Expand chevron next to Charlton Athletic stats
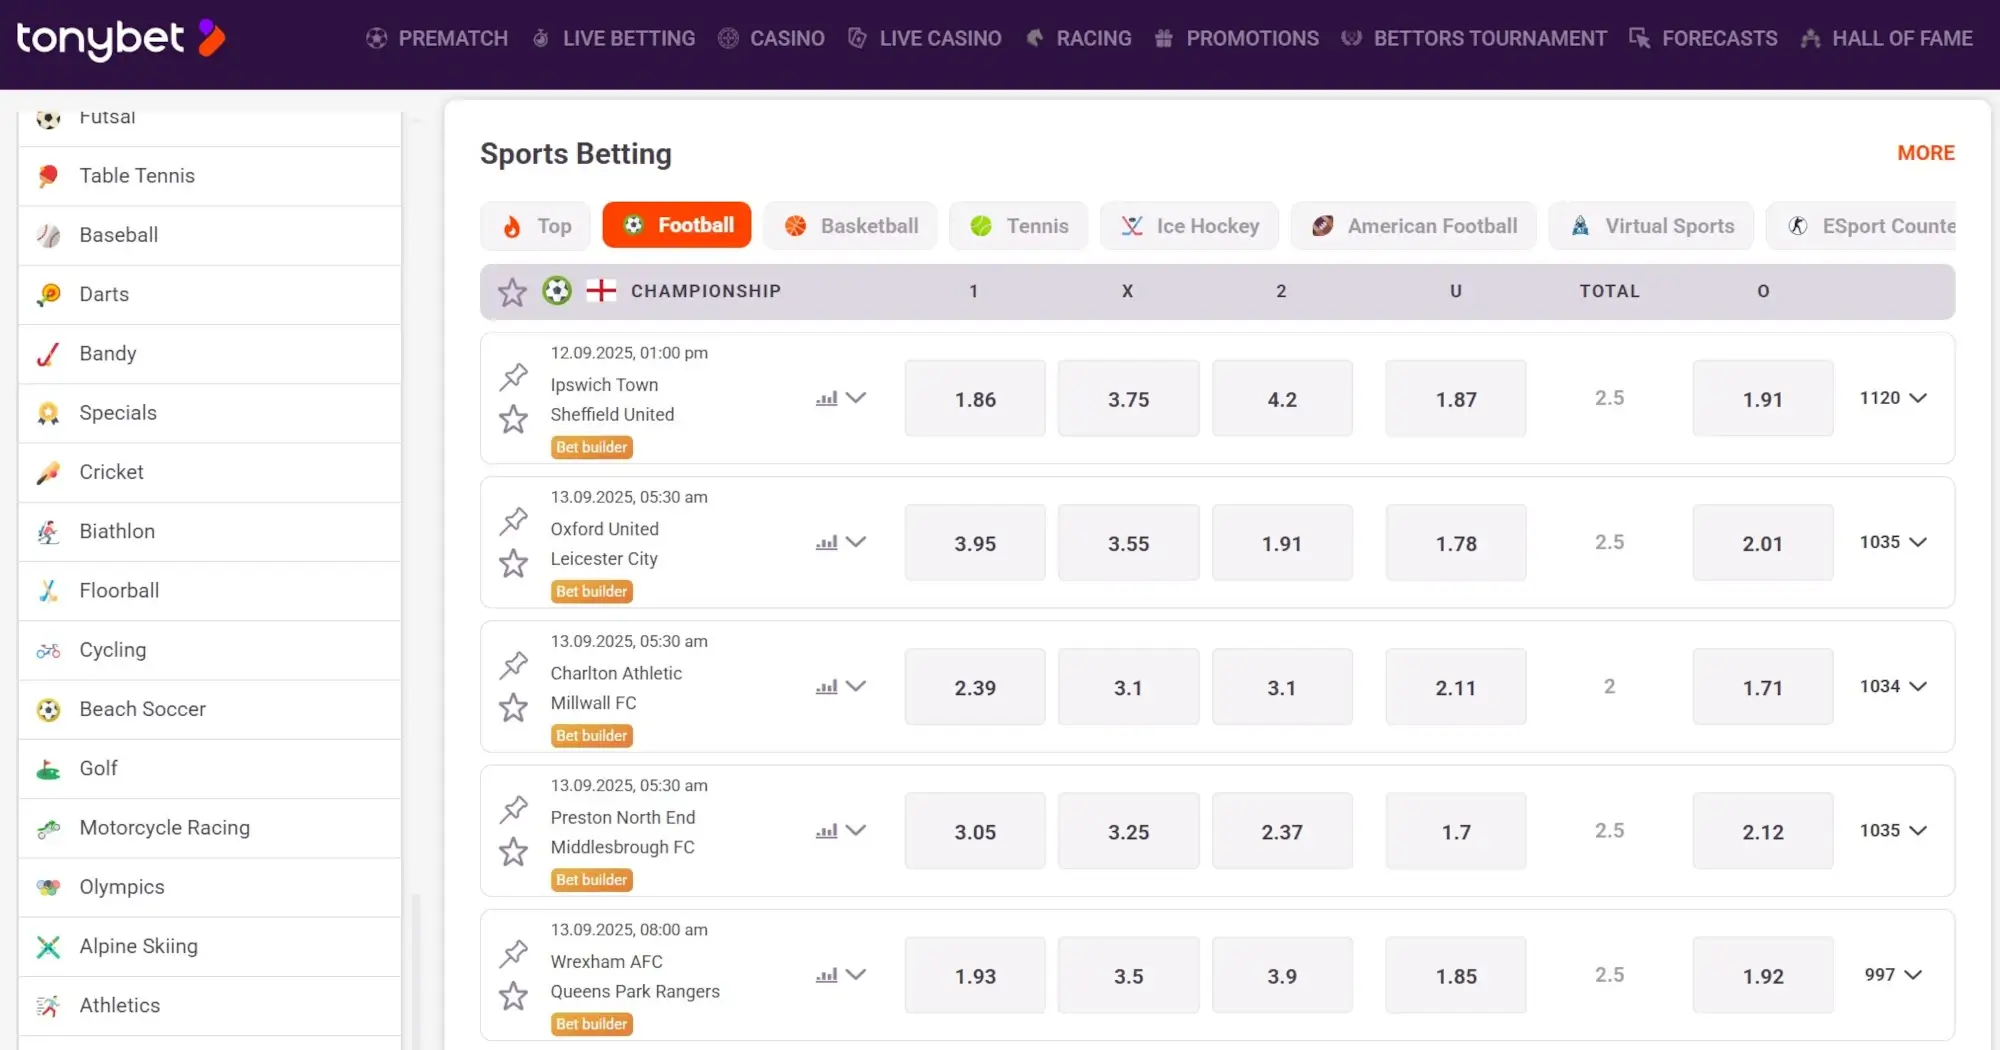Screen dimensions: 2000x1050 856,687
